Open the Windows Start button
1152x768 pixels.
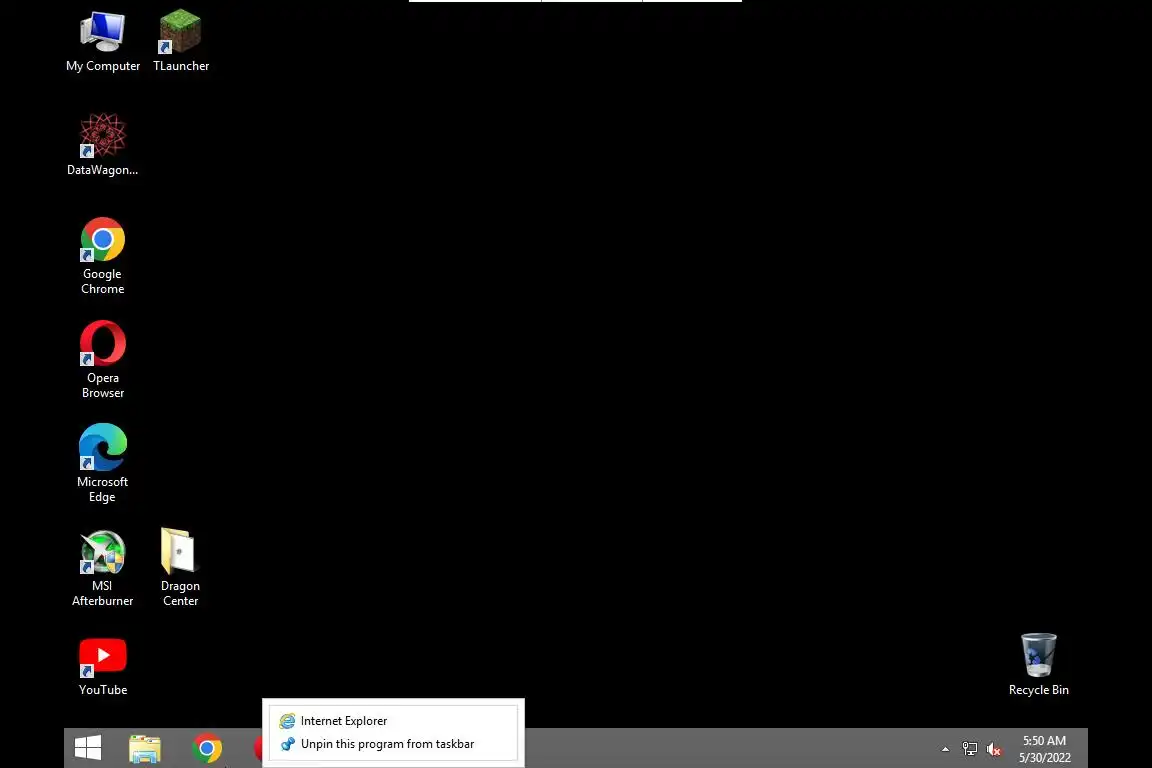88,748
